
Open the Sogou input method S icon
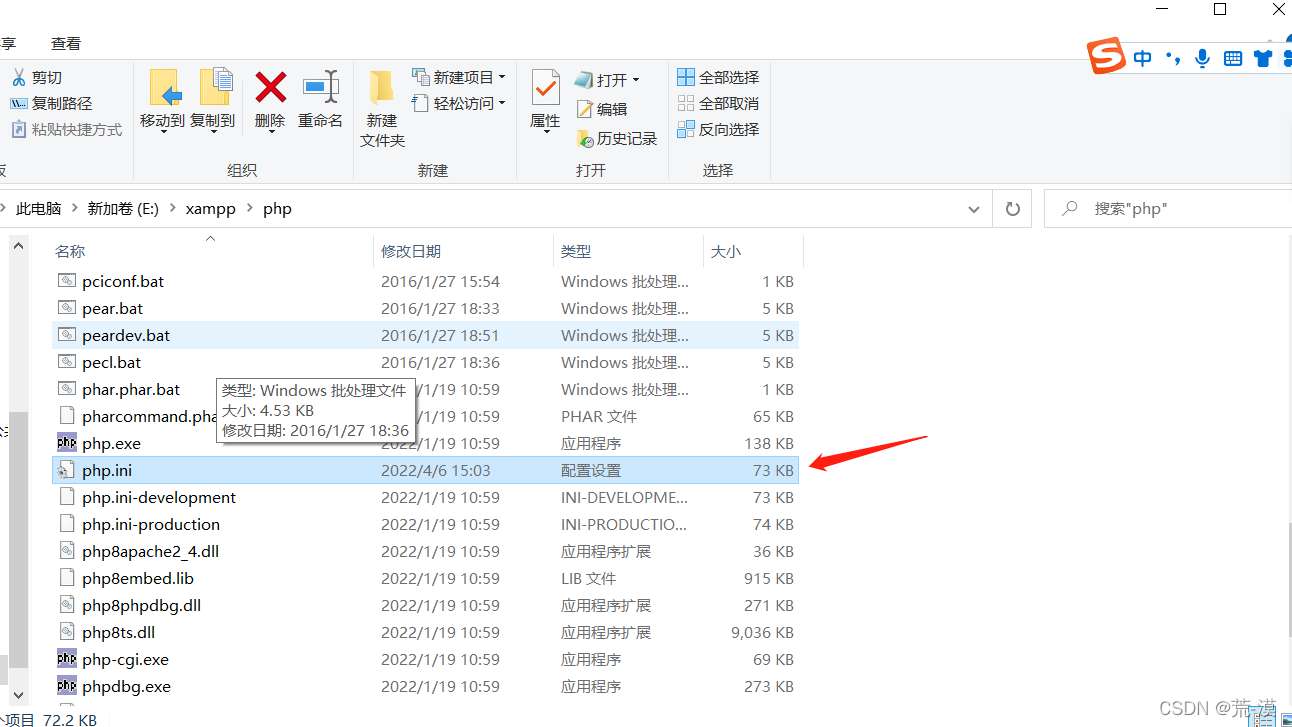click(1104, 57)
